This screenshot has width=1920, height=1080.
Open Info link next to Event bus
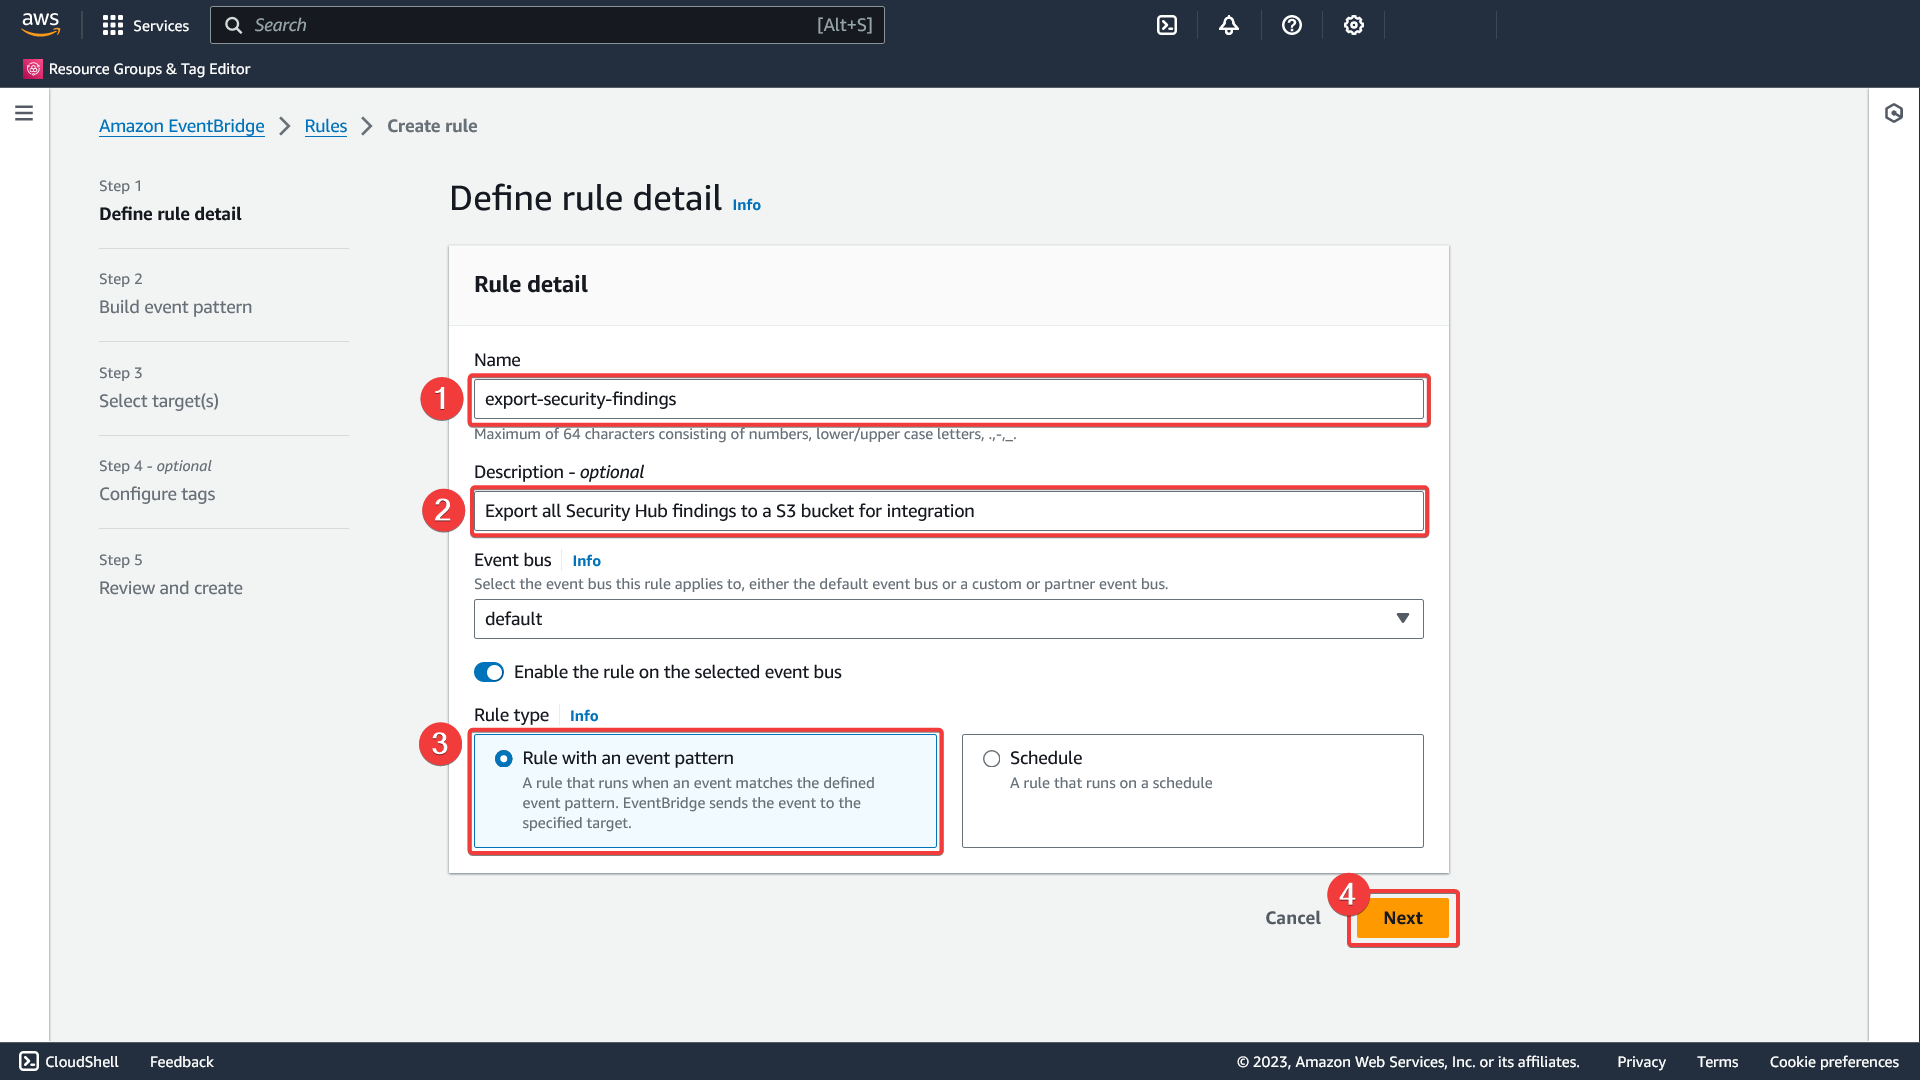click(586, 561)
